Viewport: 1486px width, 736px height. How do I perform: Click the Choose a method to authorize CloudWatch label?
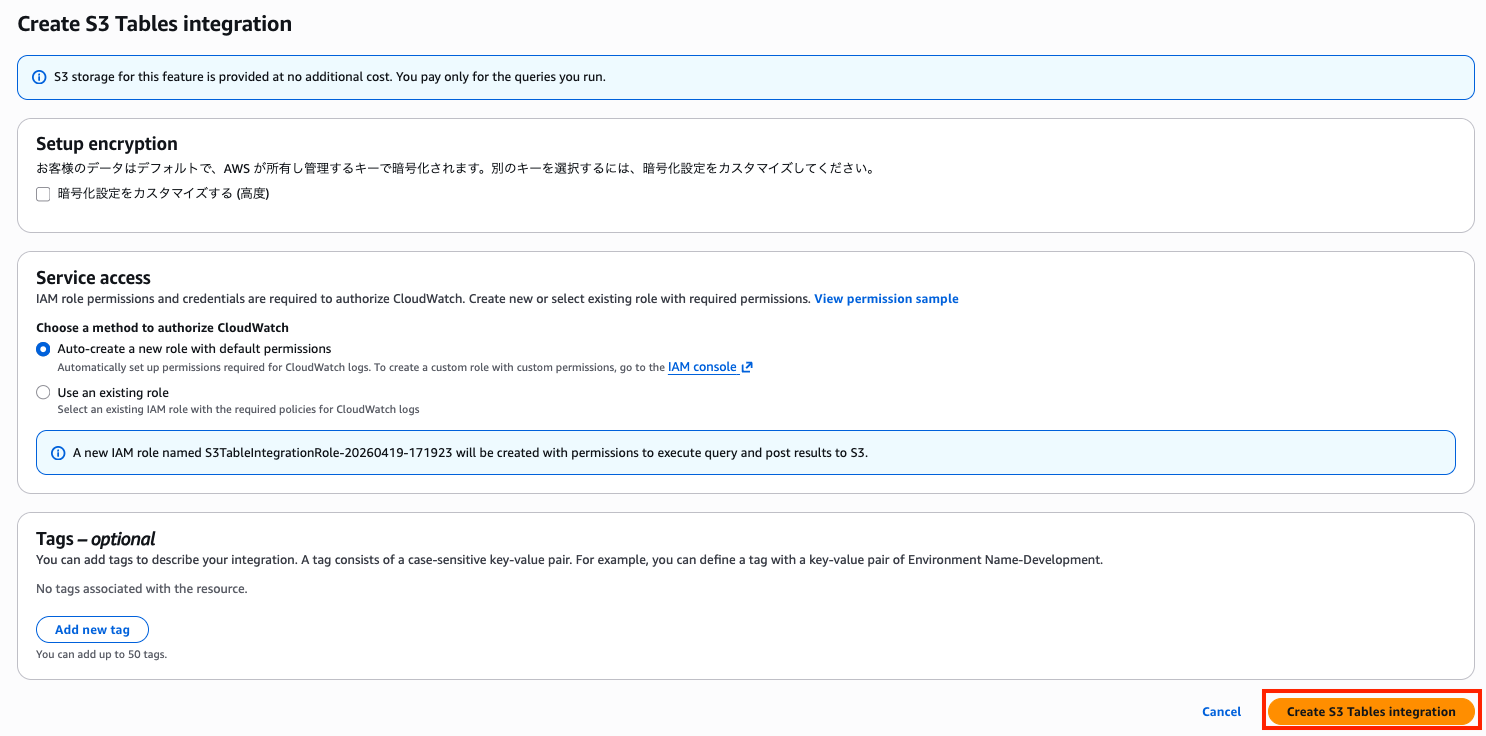click(x=163, y=327)
